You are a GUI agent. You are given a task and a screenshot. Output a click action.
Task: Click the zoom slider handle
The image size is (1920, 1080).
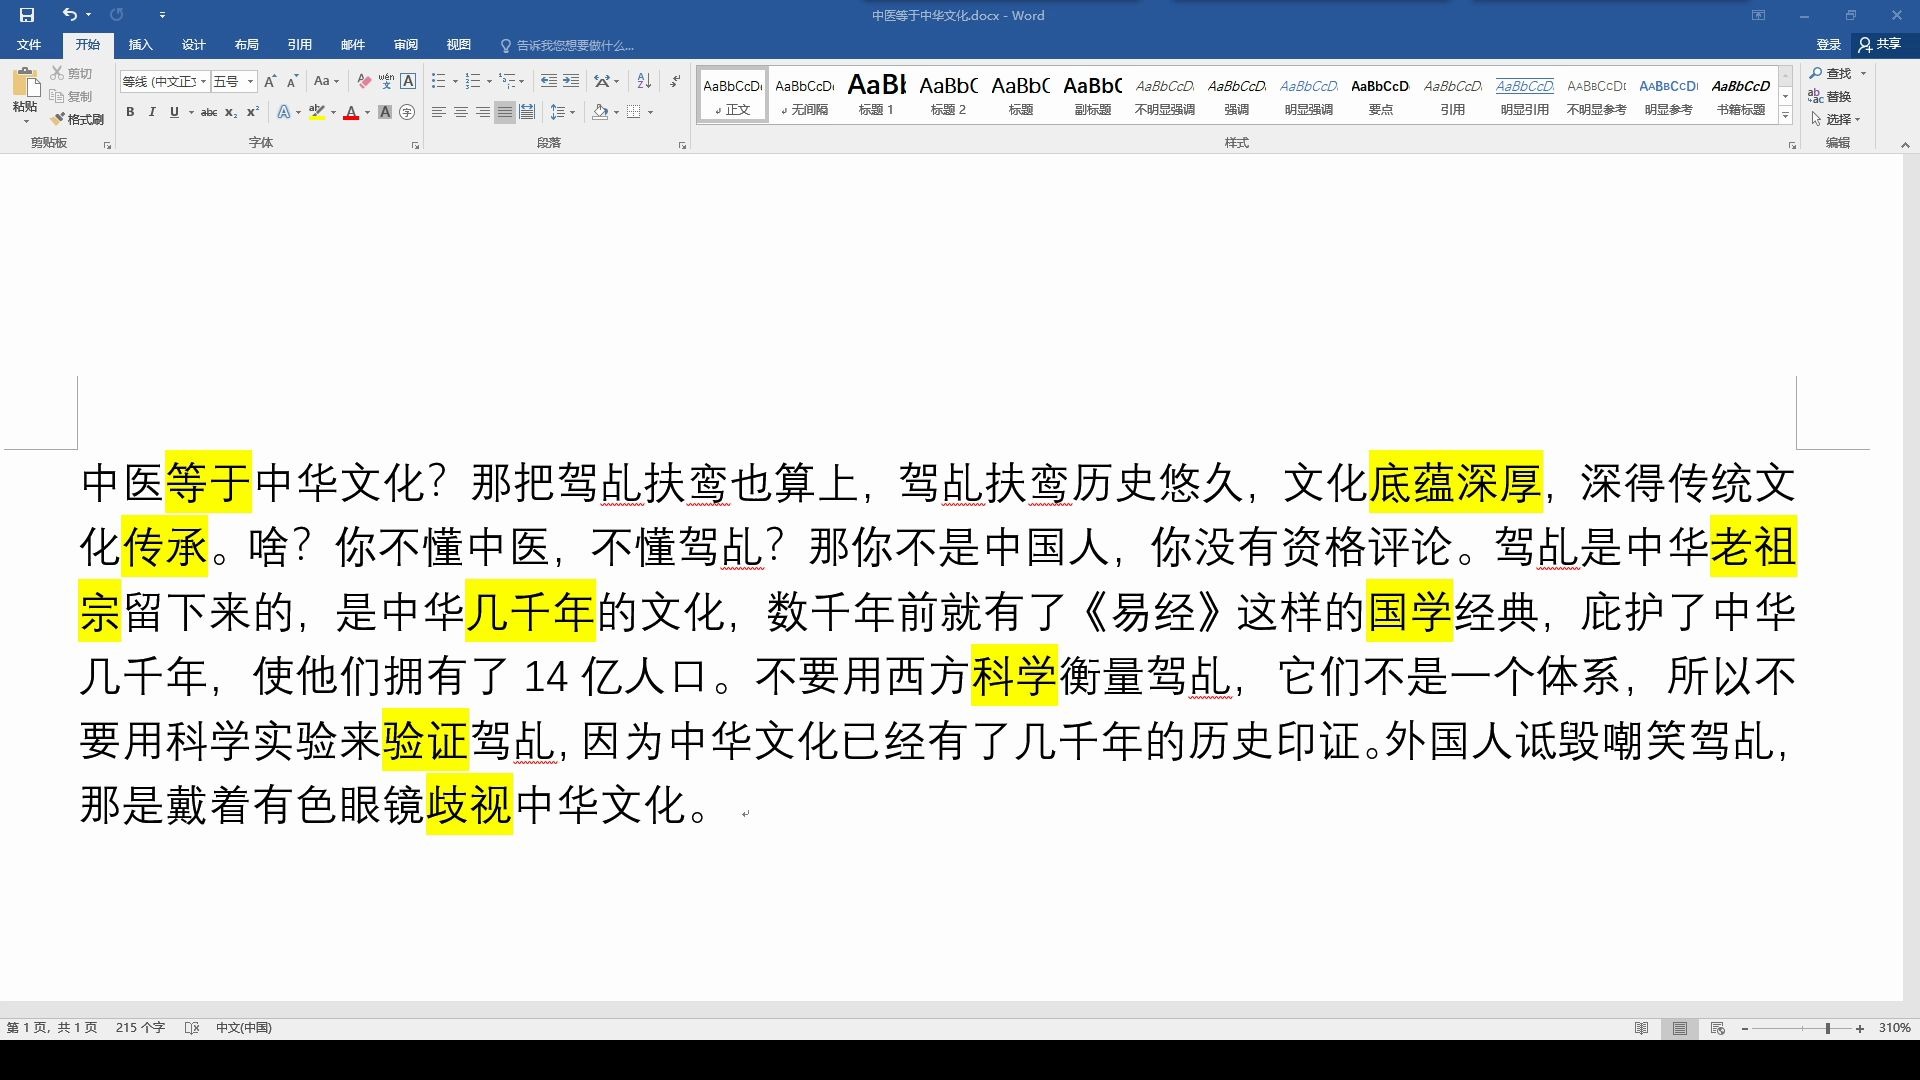(1827, 1029)
